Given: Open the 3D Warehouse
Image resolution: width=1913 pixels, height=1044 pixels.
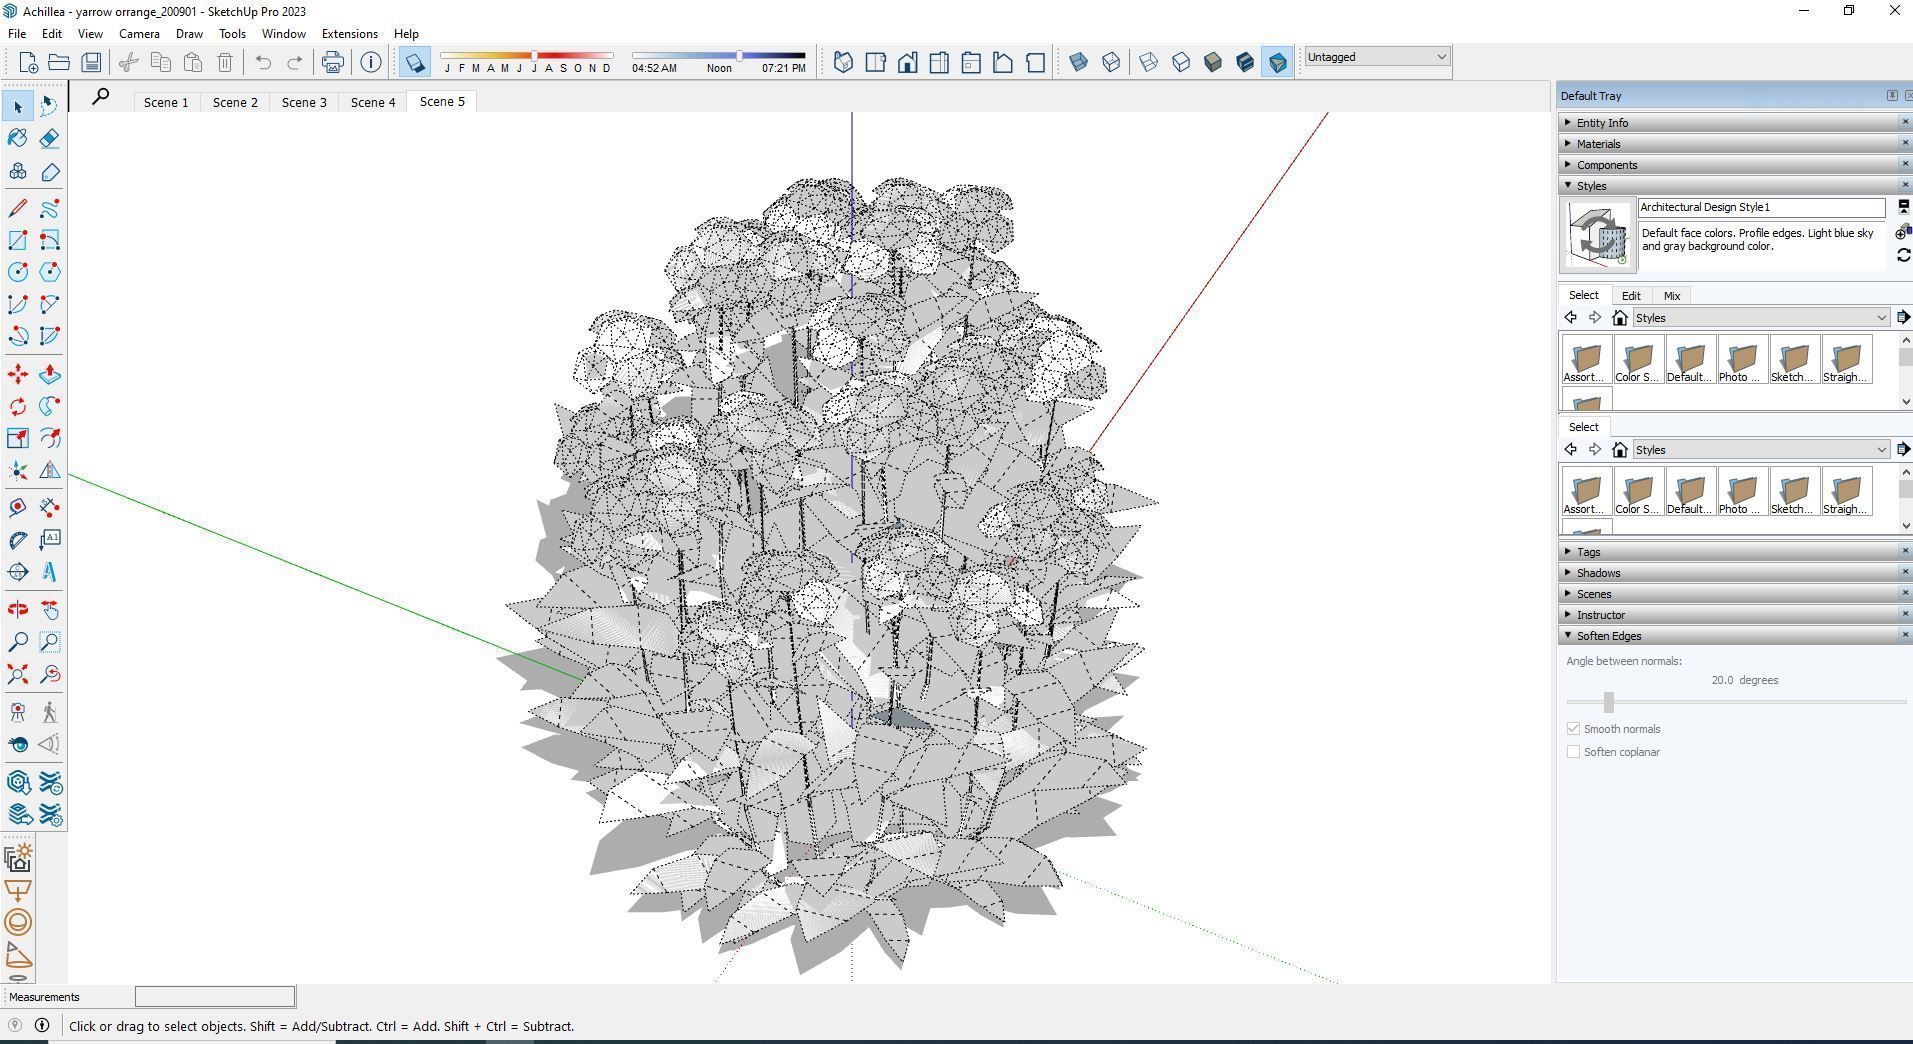Looking at the screenshot, I should tap(18, 782).
